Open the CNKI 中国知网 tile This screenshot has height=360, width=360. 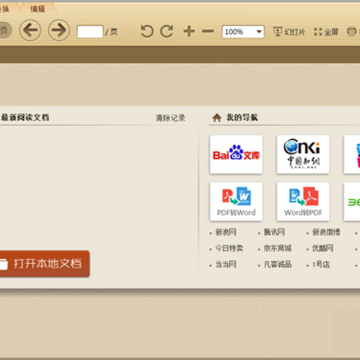[x=303, y=154]
